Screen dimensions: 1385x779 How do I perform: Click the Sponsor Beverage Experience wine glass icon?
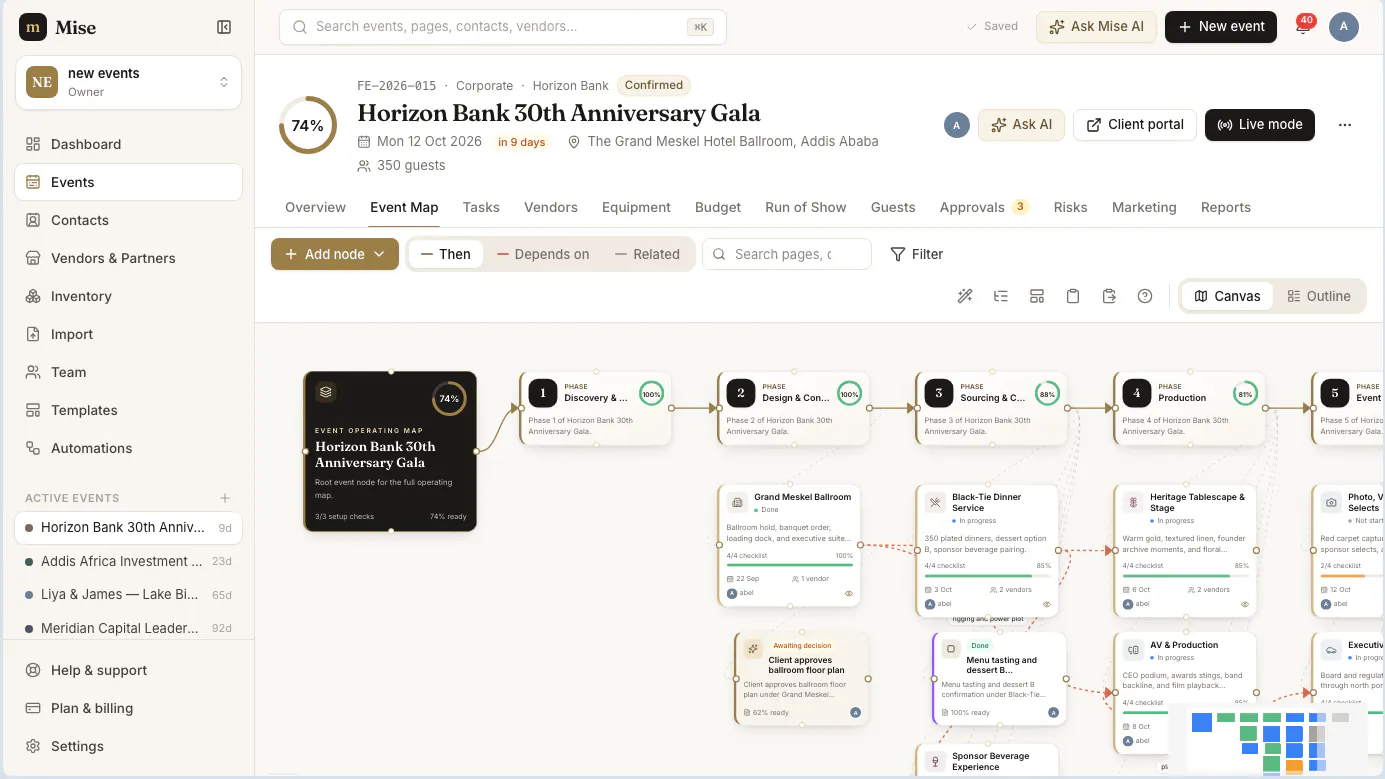[x=935, y=761]
